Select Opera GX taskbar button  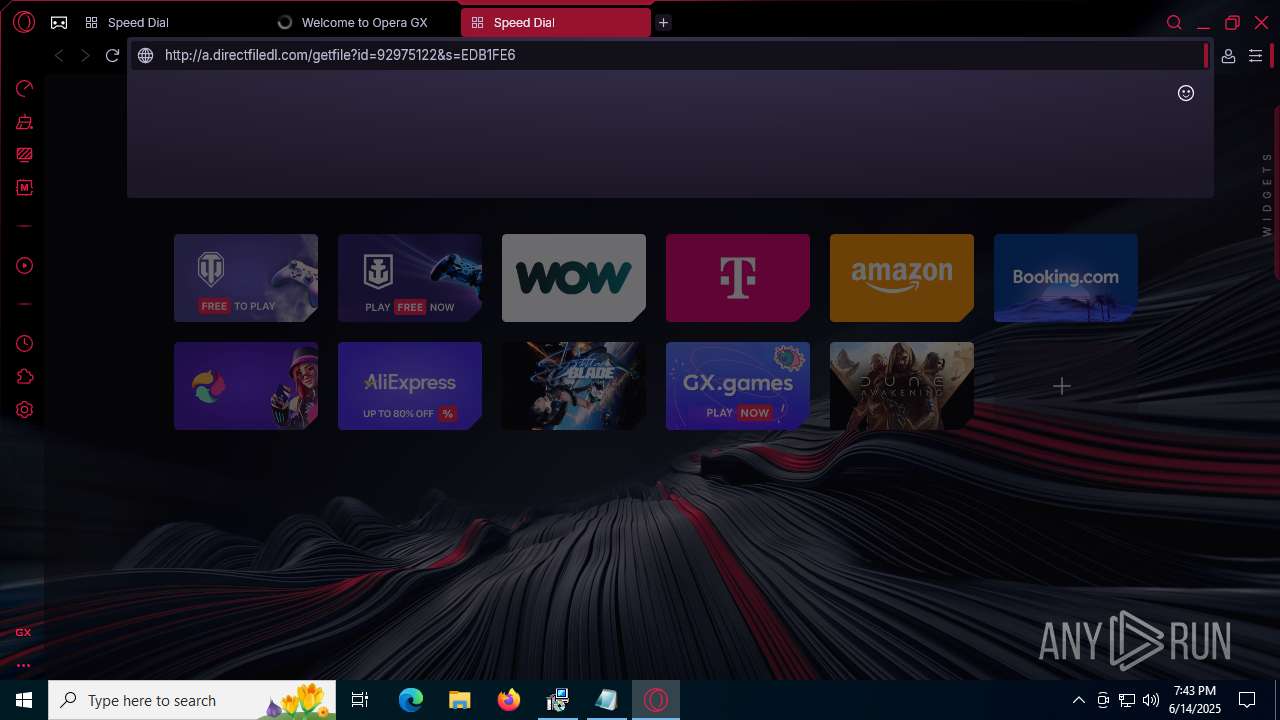656,700
